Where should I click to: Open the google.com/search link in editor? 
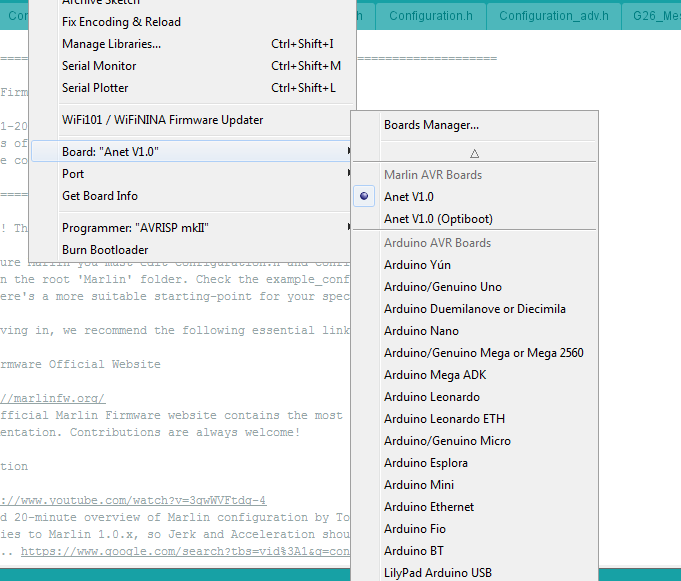tap(185, 551)
